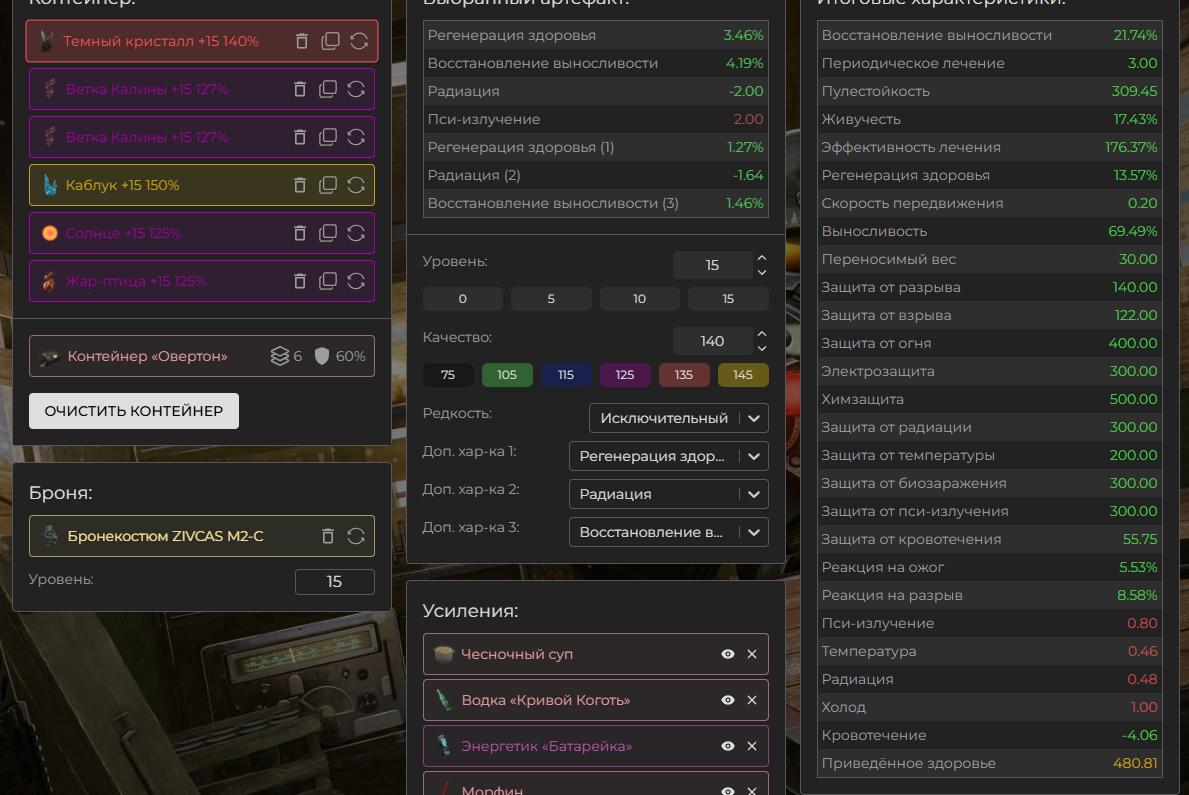Increase the Уровень value with up arrow
The image size is (1189, 795).
click(x=762, y=258)
